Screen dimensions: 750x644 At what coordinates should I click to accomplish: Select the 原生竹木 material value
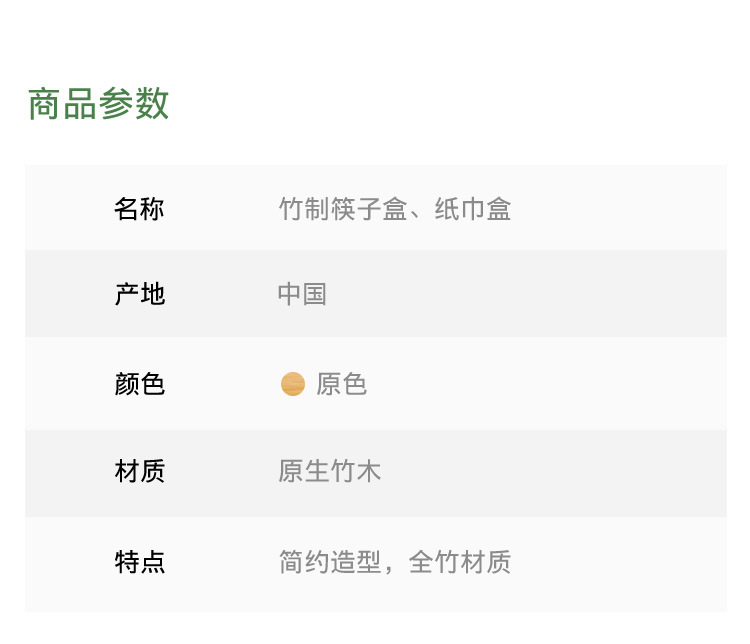tap(329, 471)
